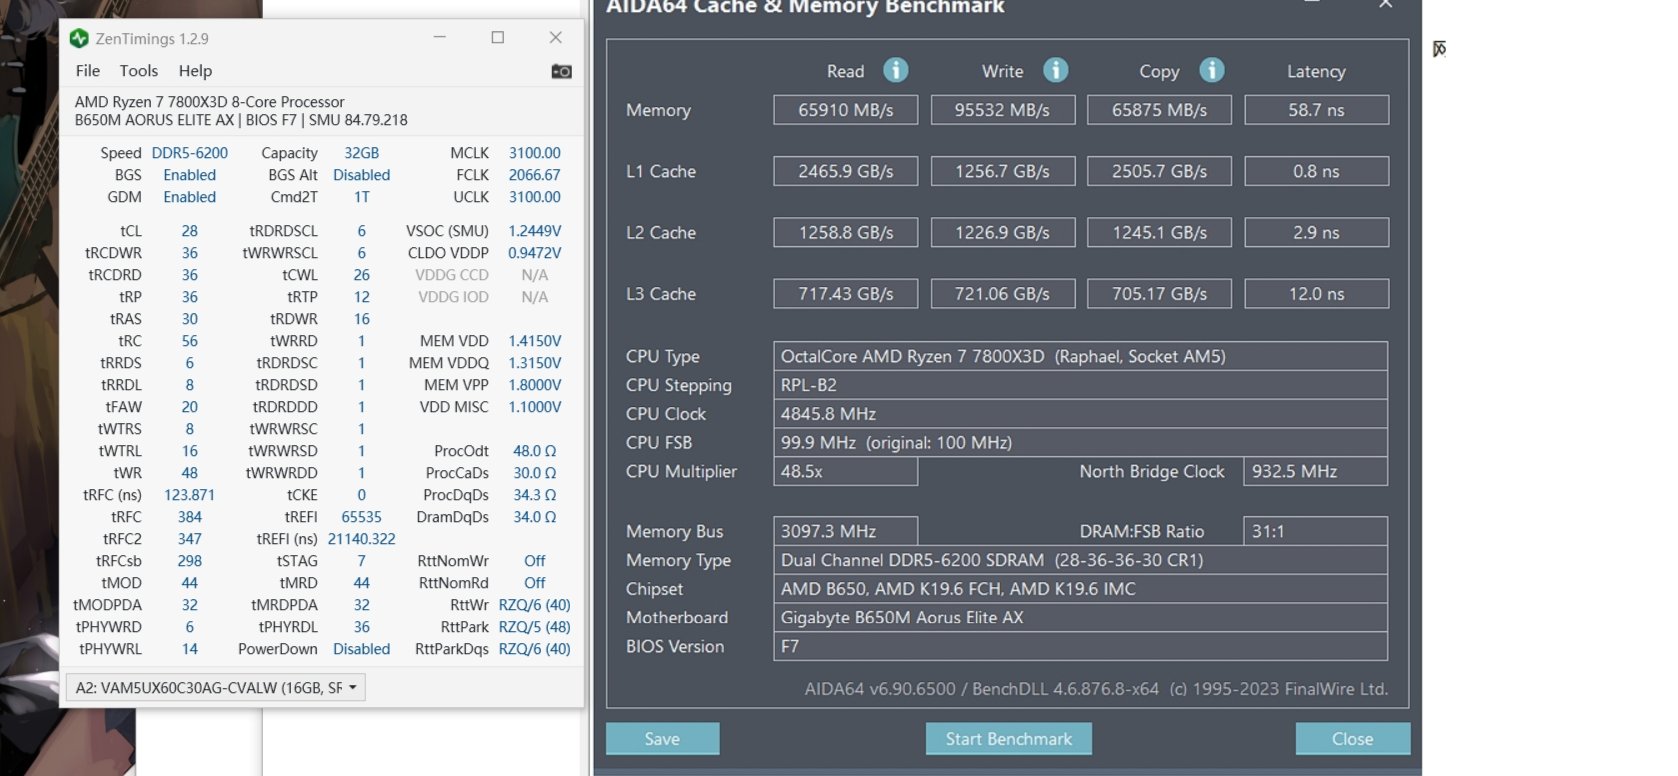Click the FCLK 2066.67 value
The image size is (1678, 776).
(x=535, y=175)
